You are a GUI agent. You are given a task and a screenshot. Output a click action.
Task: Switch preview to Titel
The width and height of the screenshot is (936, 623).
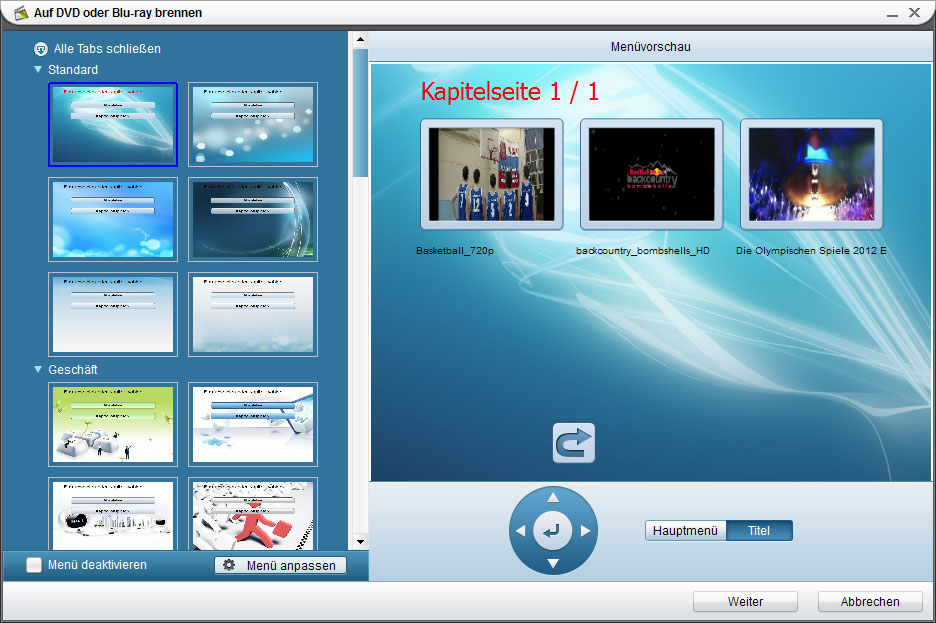pos(759,531)
